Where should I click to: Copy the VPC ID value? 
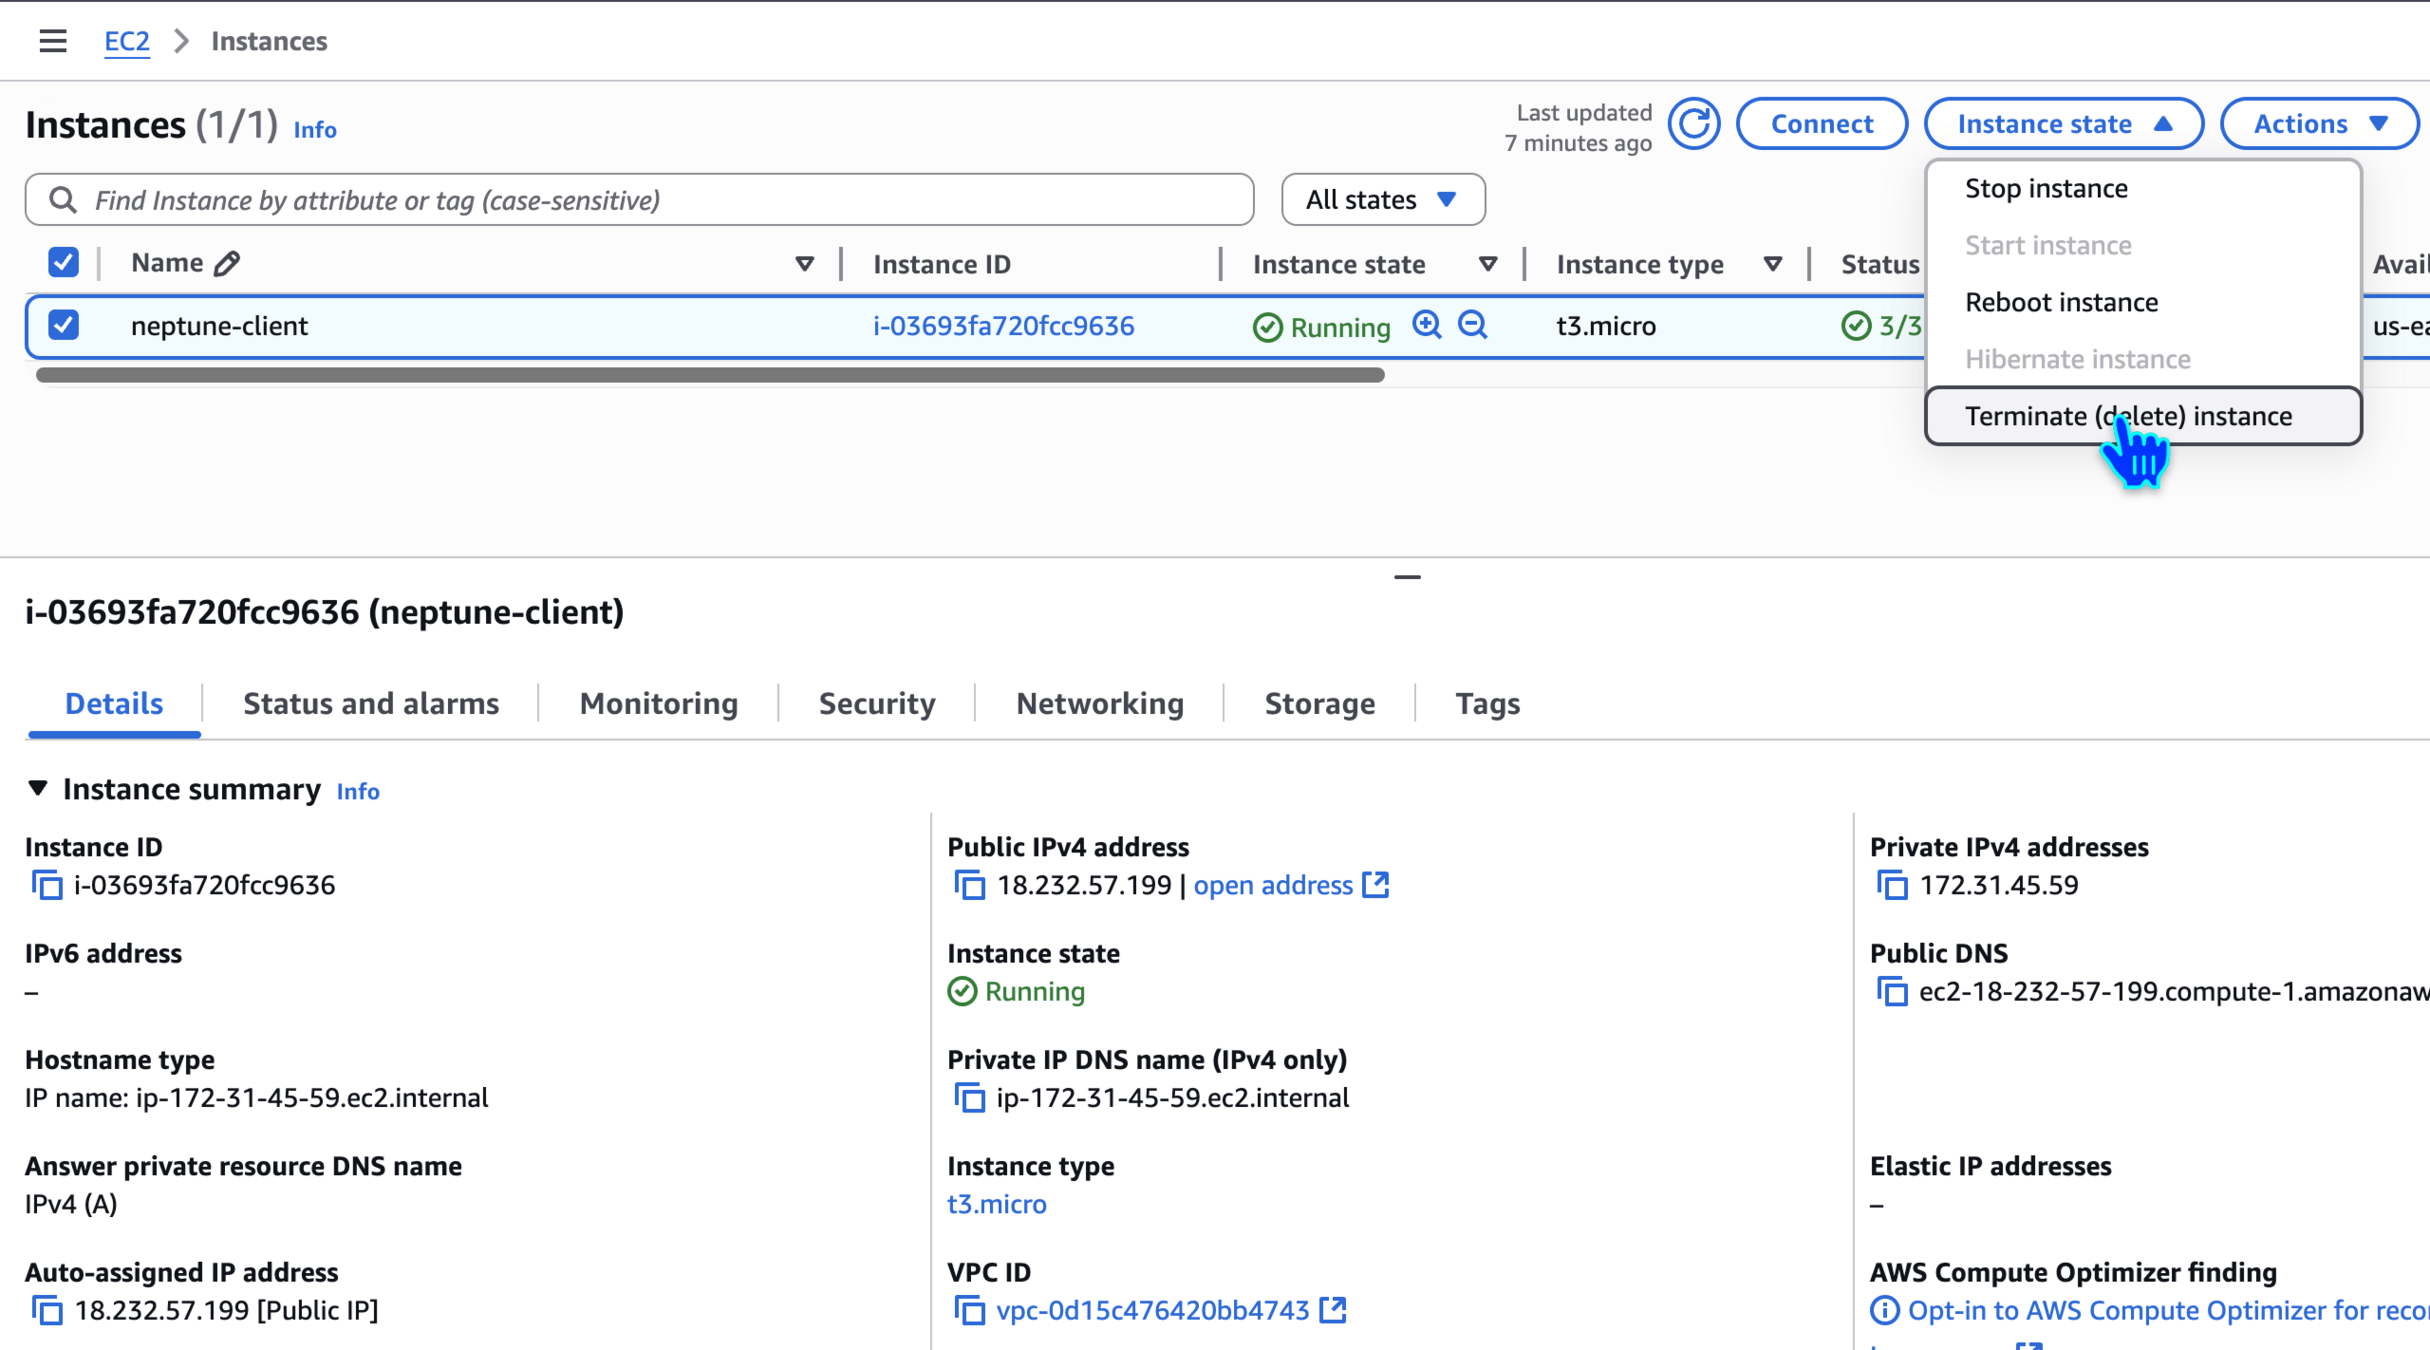point(969,1310)
